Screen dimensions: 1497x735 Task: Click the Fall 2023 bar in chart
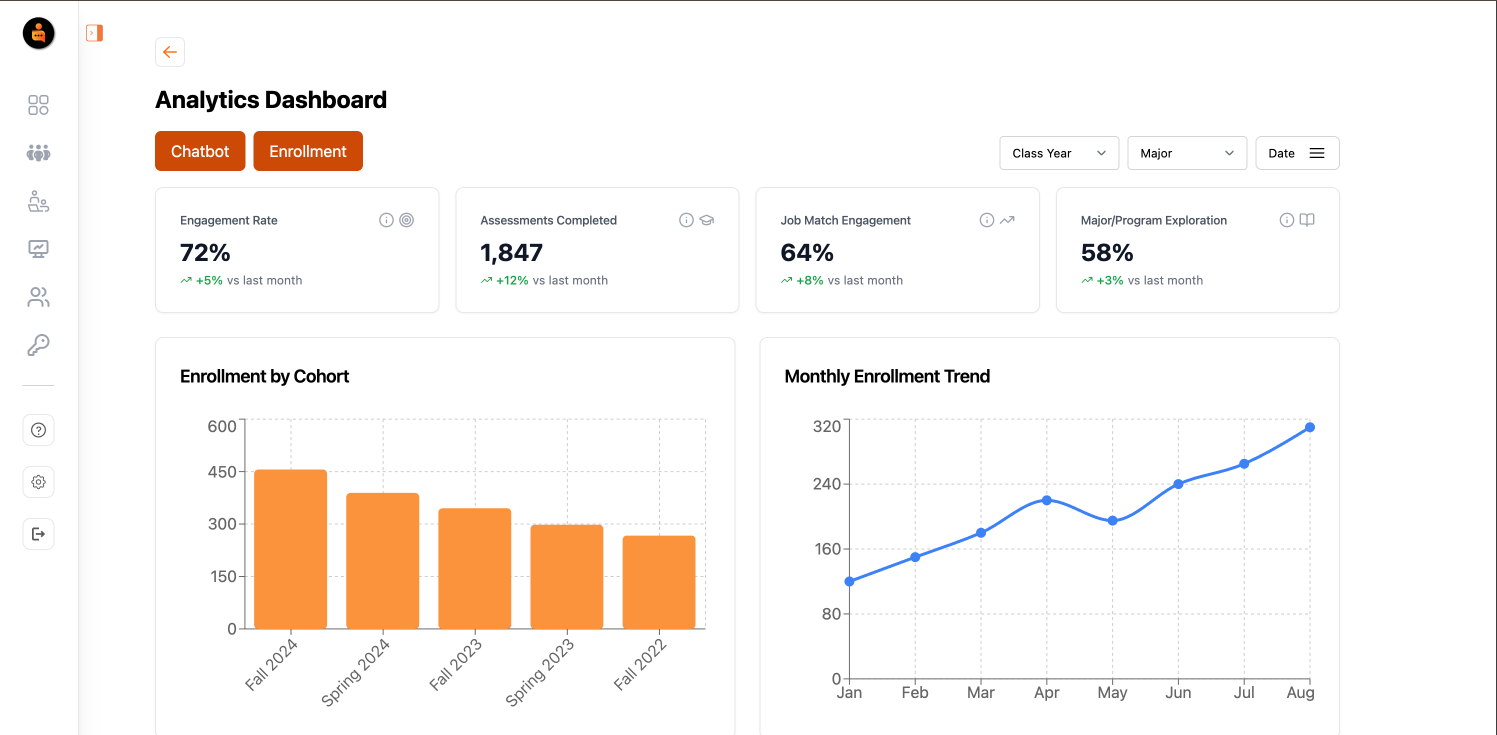(475, 569)
